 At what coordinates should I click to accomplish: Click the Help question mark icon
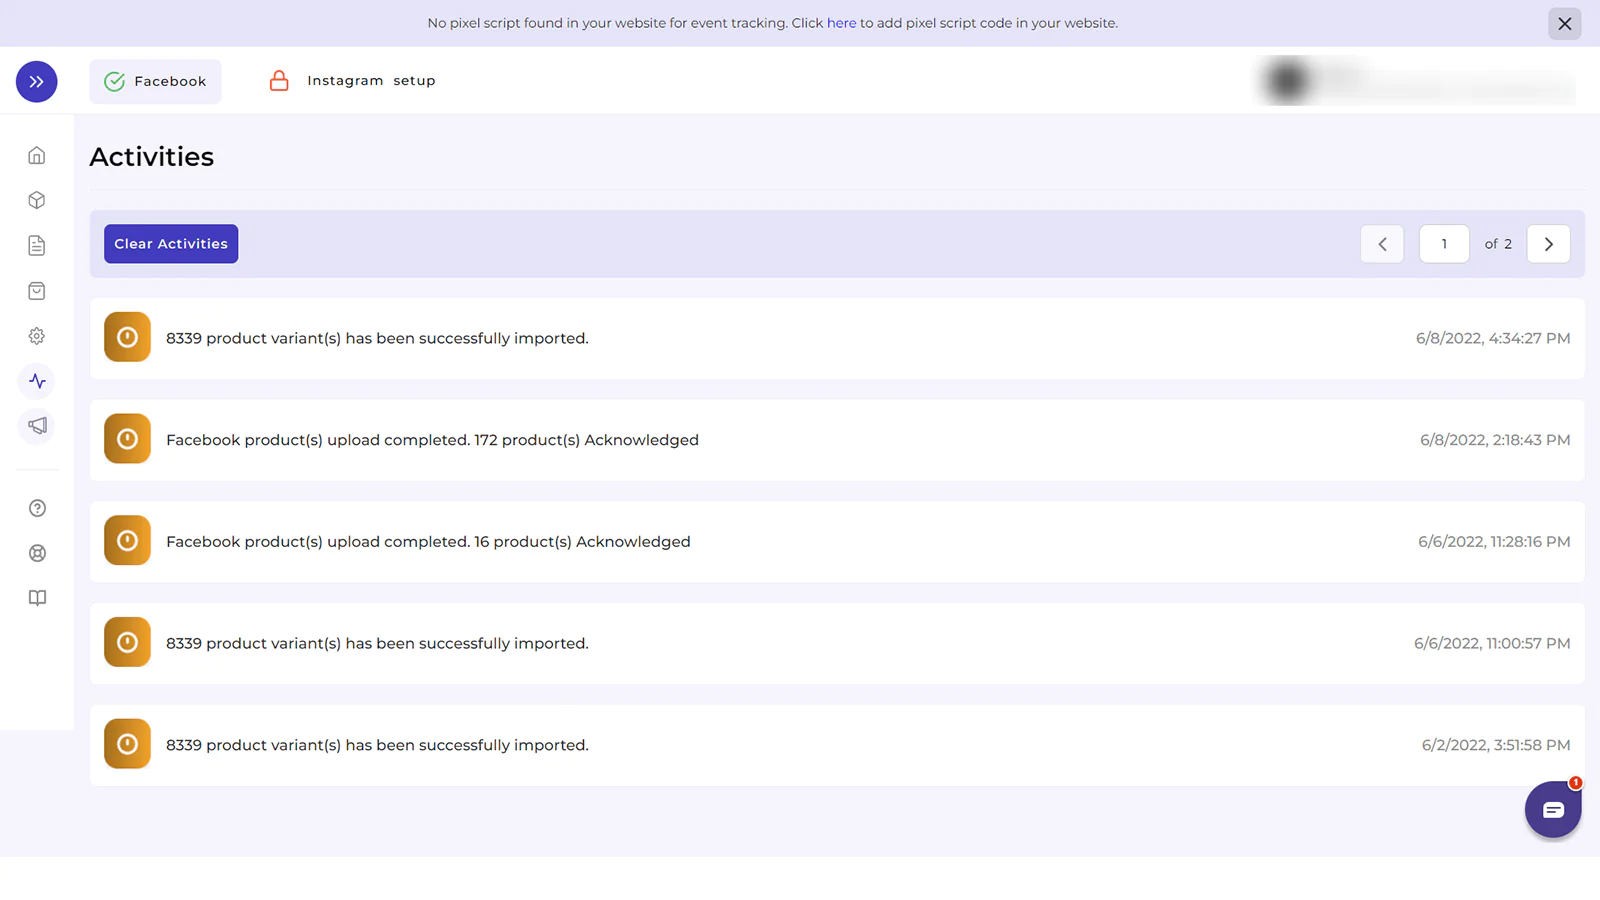(x=37, y=508)
